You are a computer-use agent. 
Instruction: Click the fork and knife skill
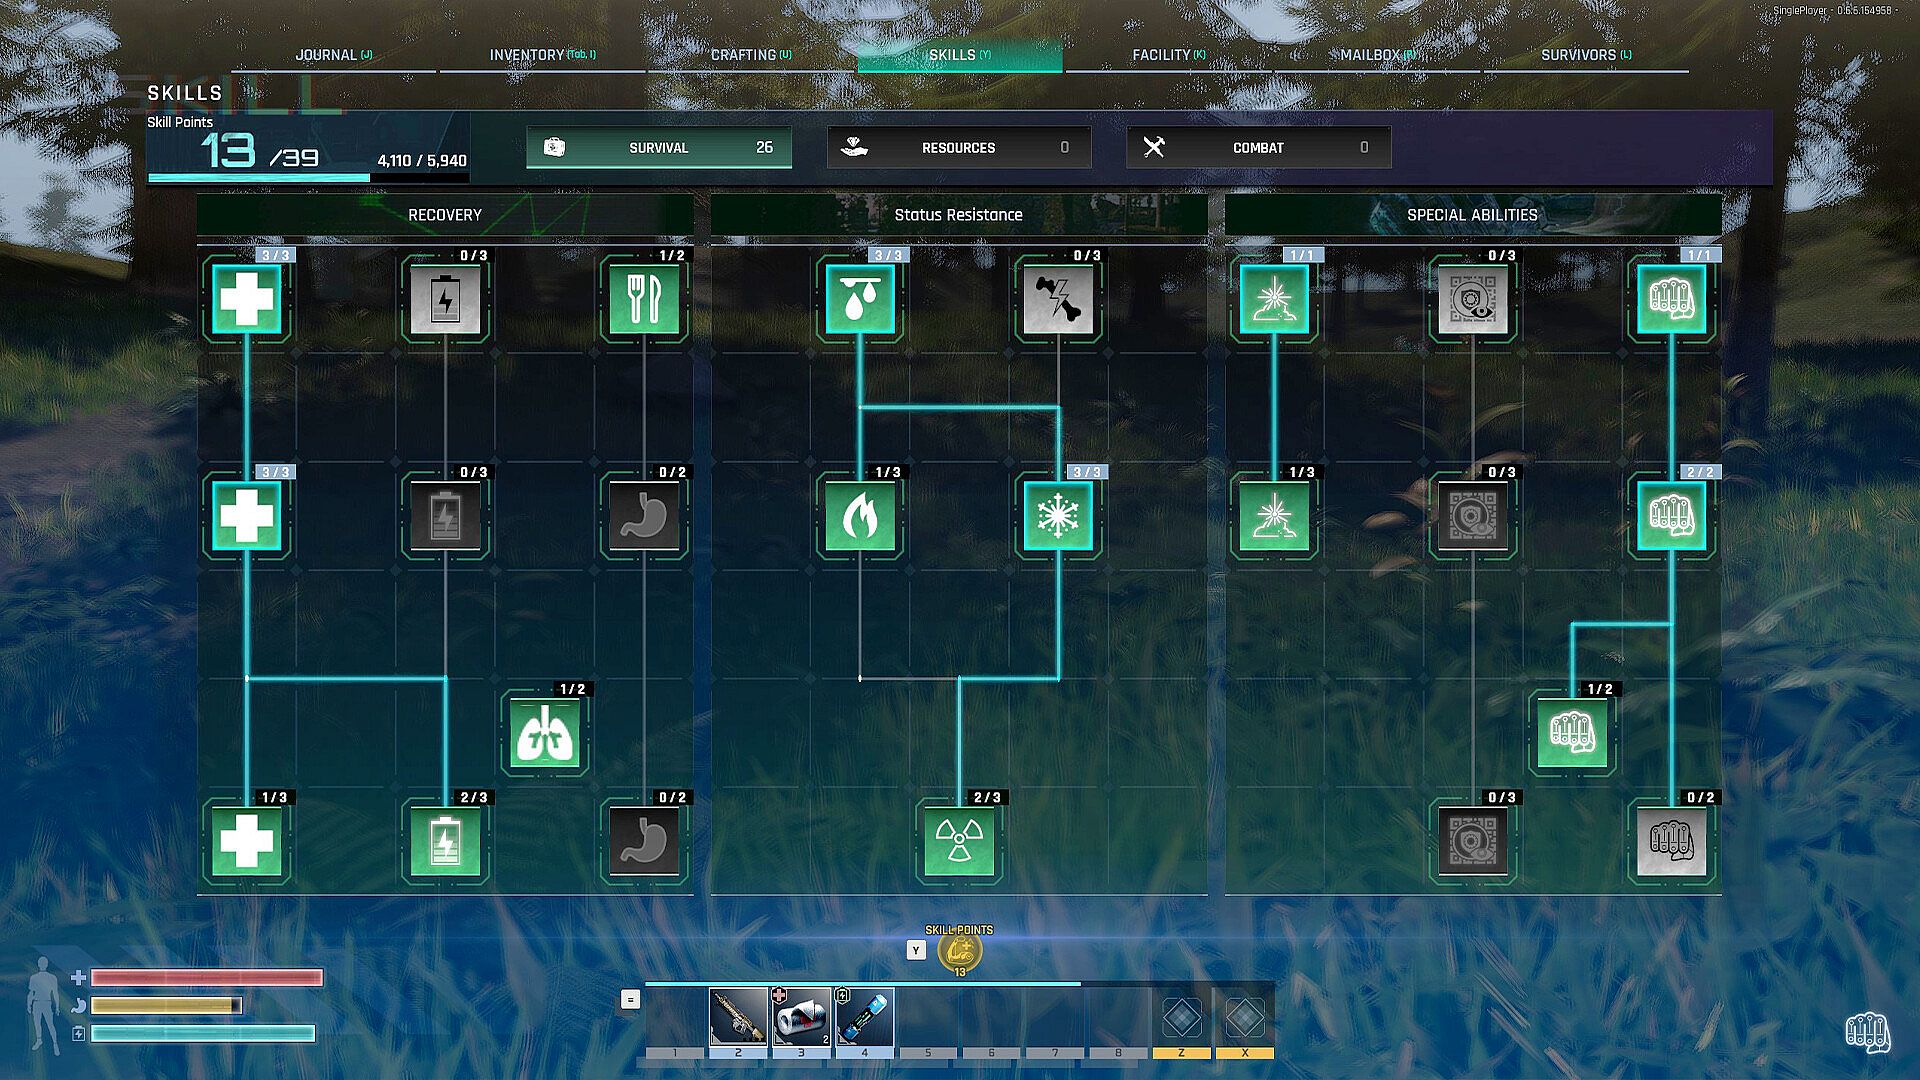644,300
